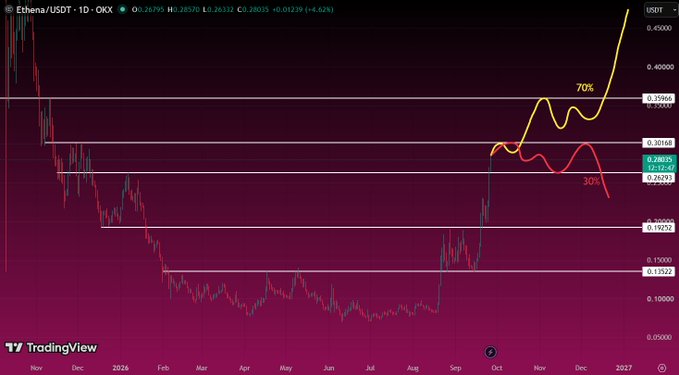Click the Jun label on time axis
This screenshot has height=375, width=679.
point(329,368)
